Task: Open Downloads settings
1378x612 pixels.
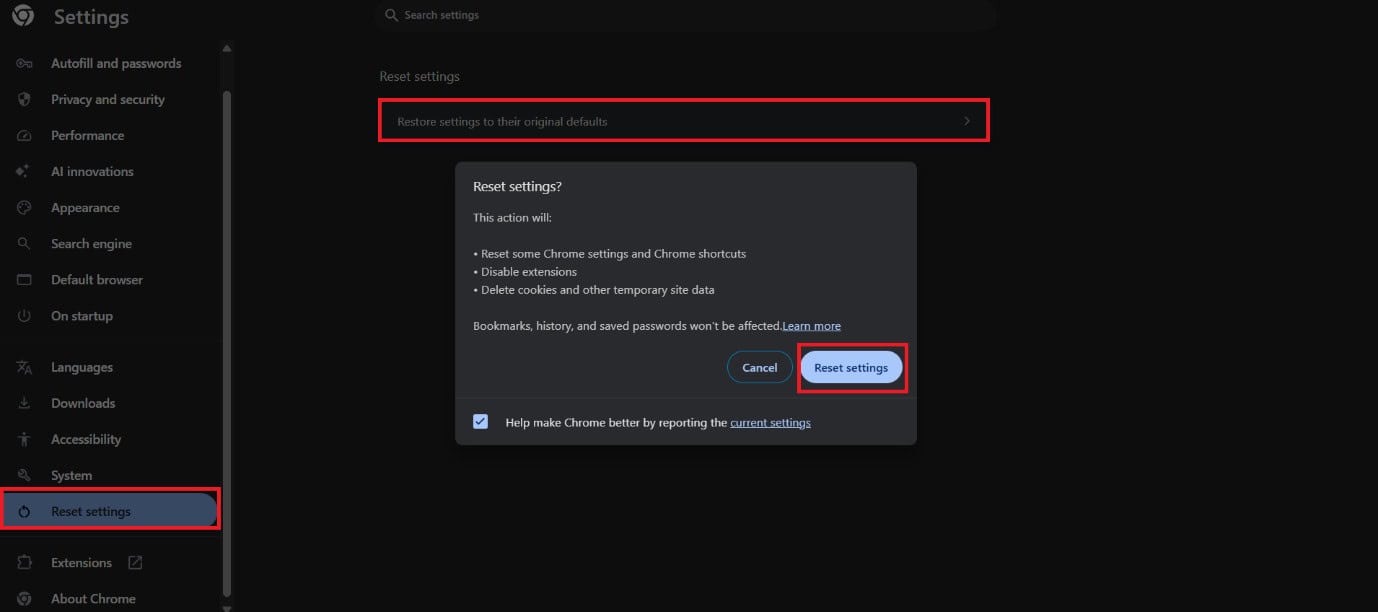Action: coord(83,403)
